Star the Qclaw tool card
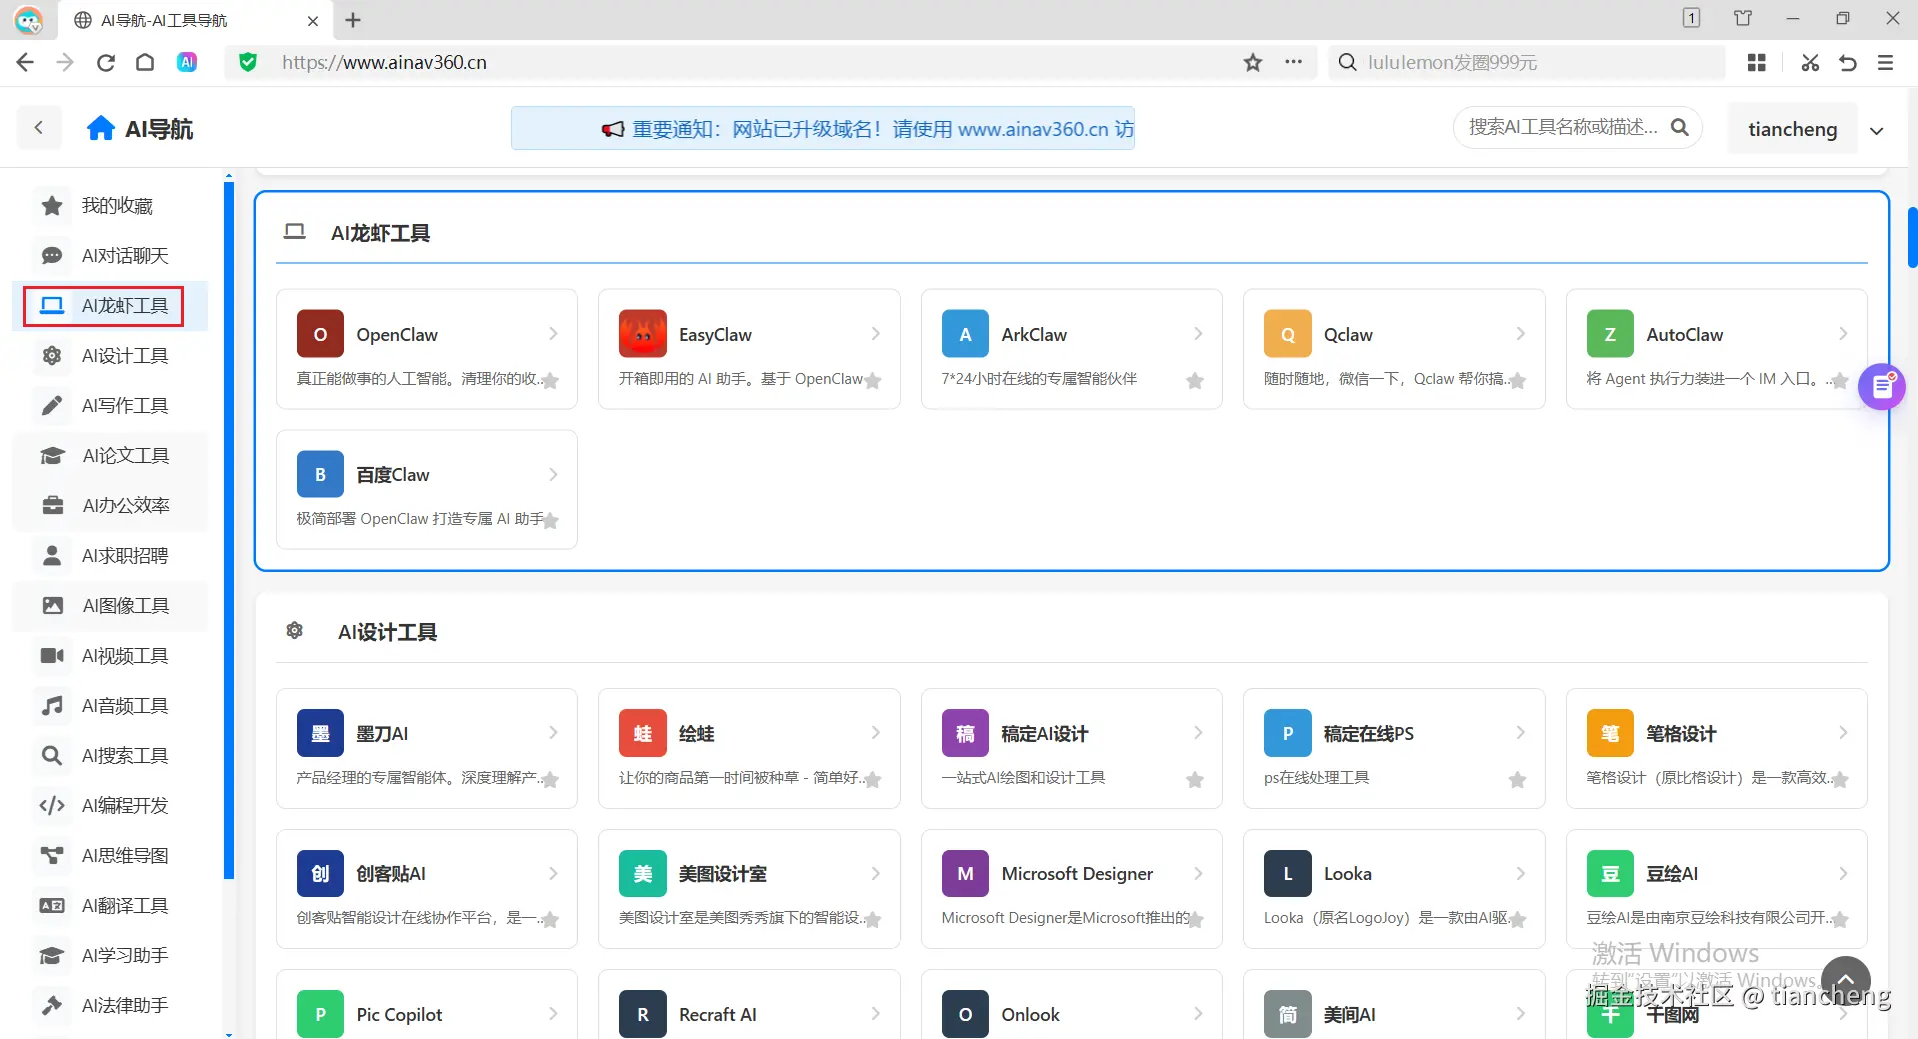1918x1039 pixels. click(x=1518, y=381)
